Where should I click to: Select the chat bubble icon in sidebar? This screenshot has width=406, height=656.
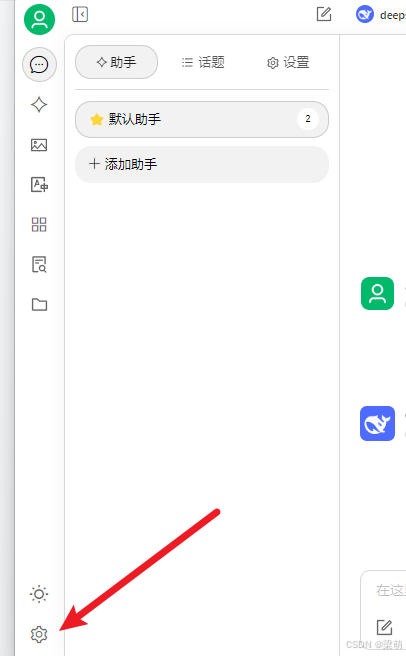39,64
